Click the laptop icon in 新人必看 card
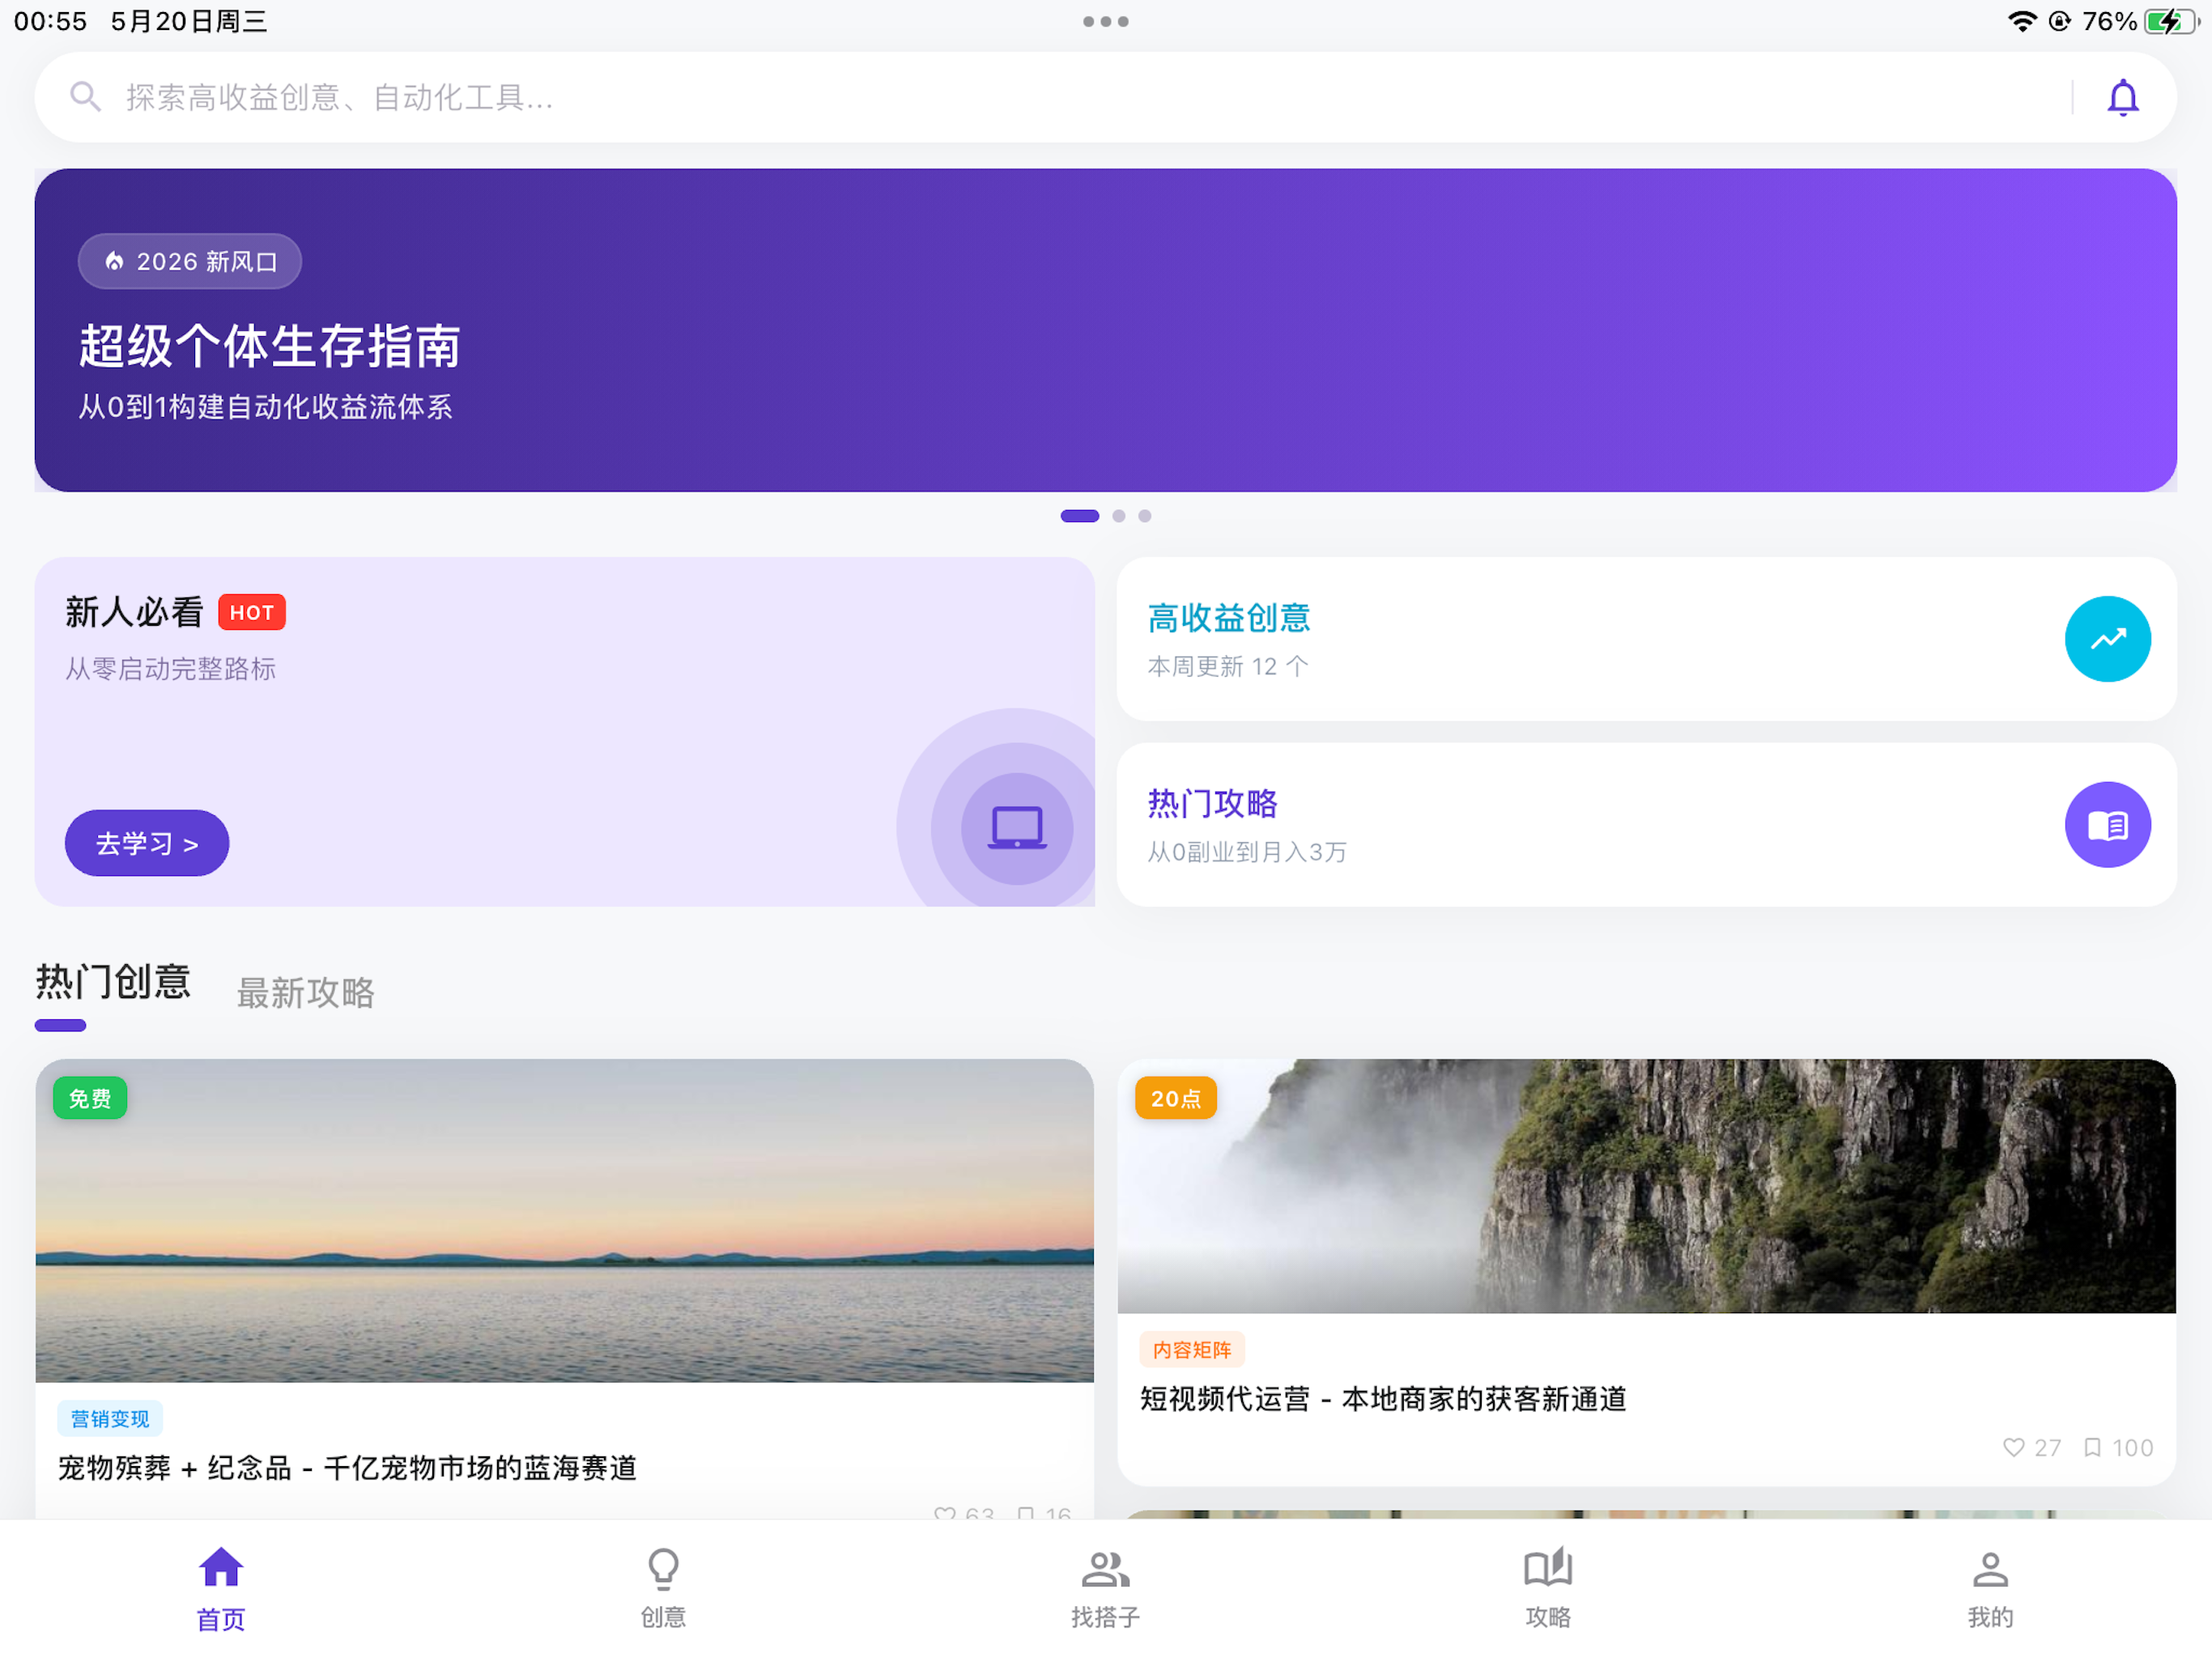This screenshot has width=2212, height=1658. (x=1017, y=828)
